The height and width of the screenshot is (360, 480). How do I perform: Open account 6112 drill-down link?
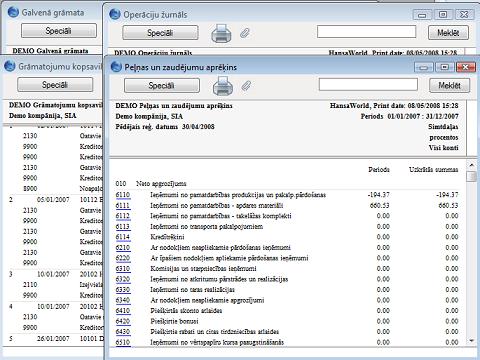point(123,216)
